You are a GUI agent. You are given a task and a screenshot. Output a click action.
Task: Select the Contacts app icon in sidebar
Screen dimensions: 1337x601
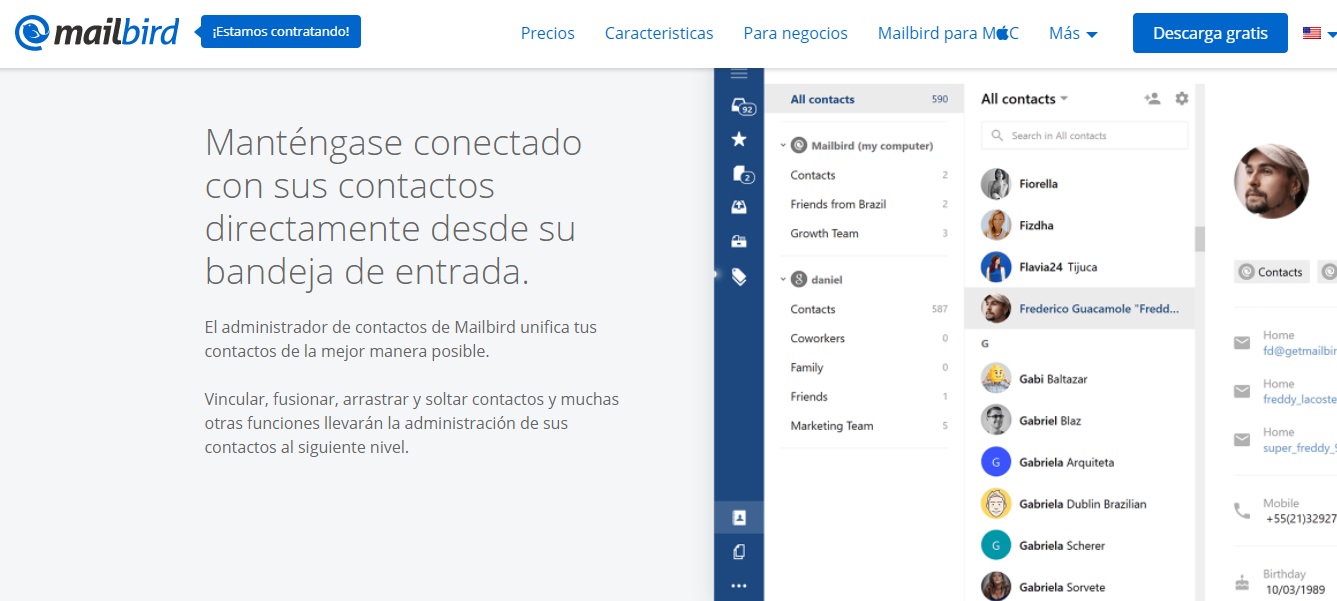739,518
